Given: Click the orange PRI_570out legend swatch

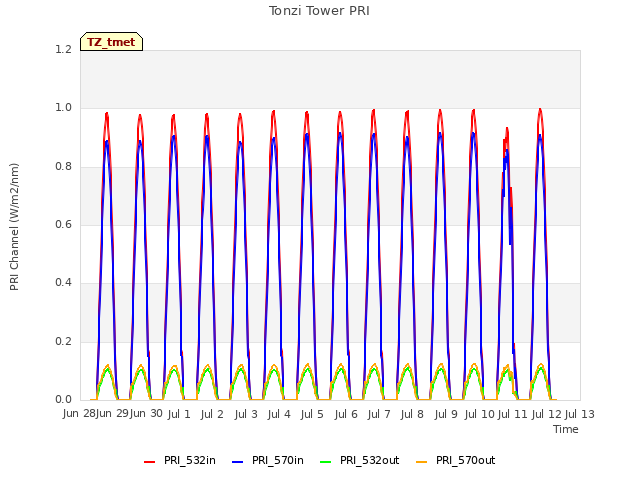Looking at the screenshot, I should [x=422, y=462].
